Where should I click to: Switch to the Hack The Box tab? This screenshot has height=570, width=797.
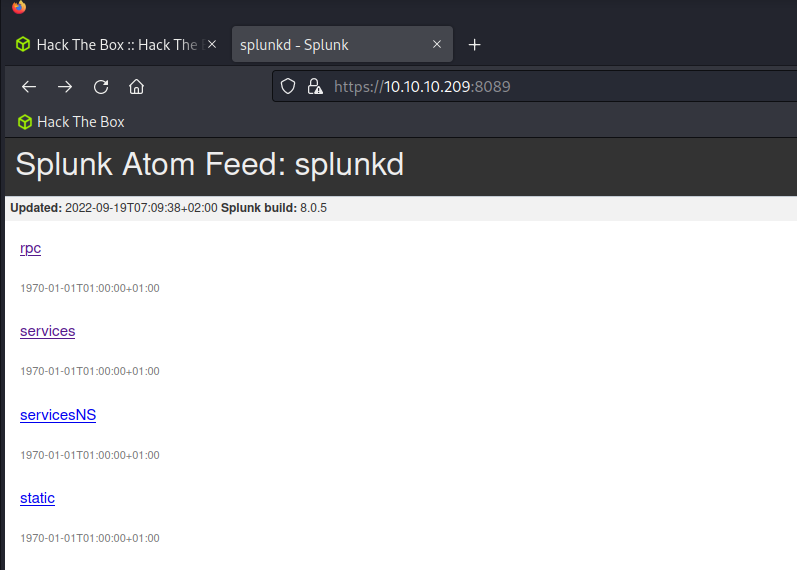click(x=117, y=44)
